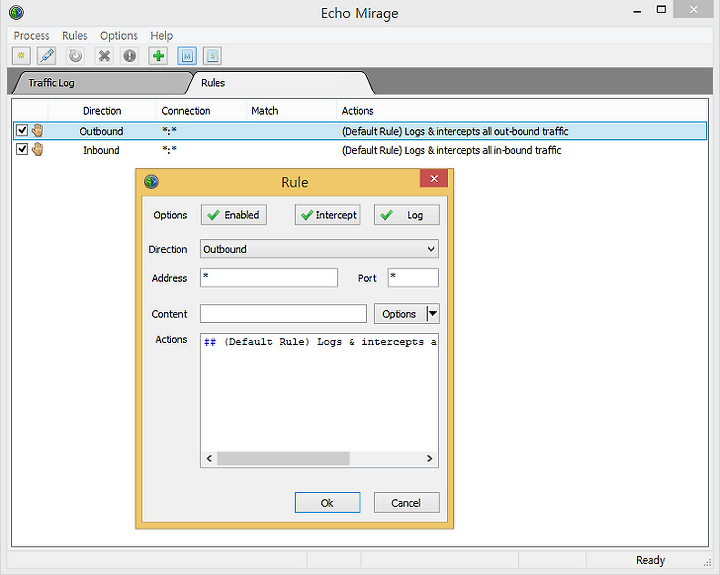Open the Rules menu
Screen dimensions: 720x575
[x=74, y=35]
